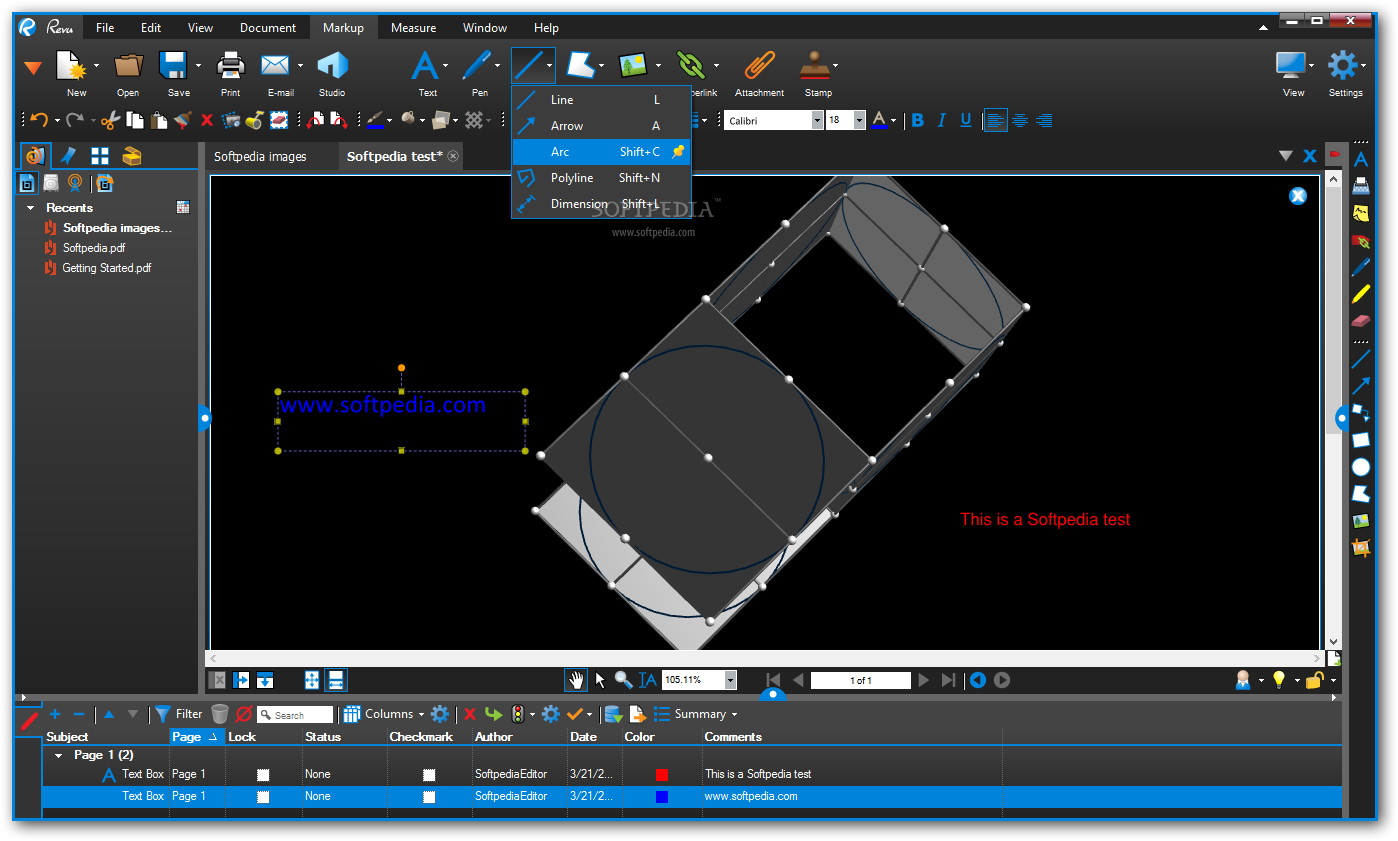Toggle Underline text formatting
This screenshot has width=1398, height=841.
tap(966, 120)
